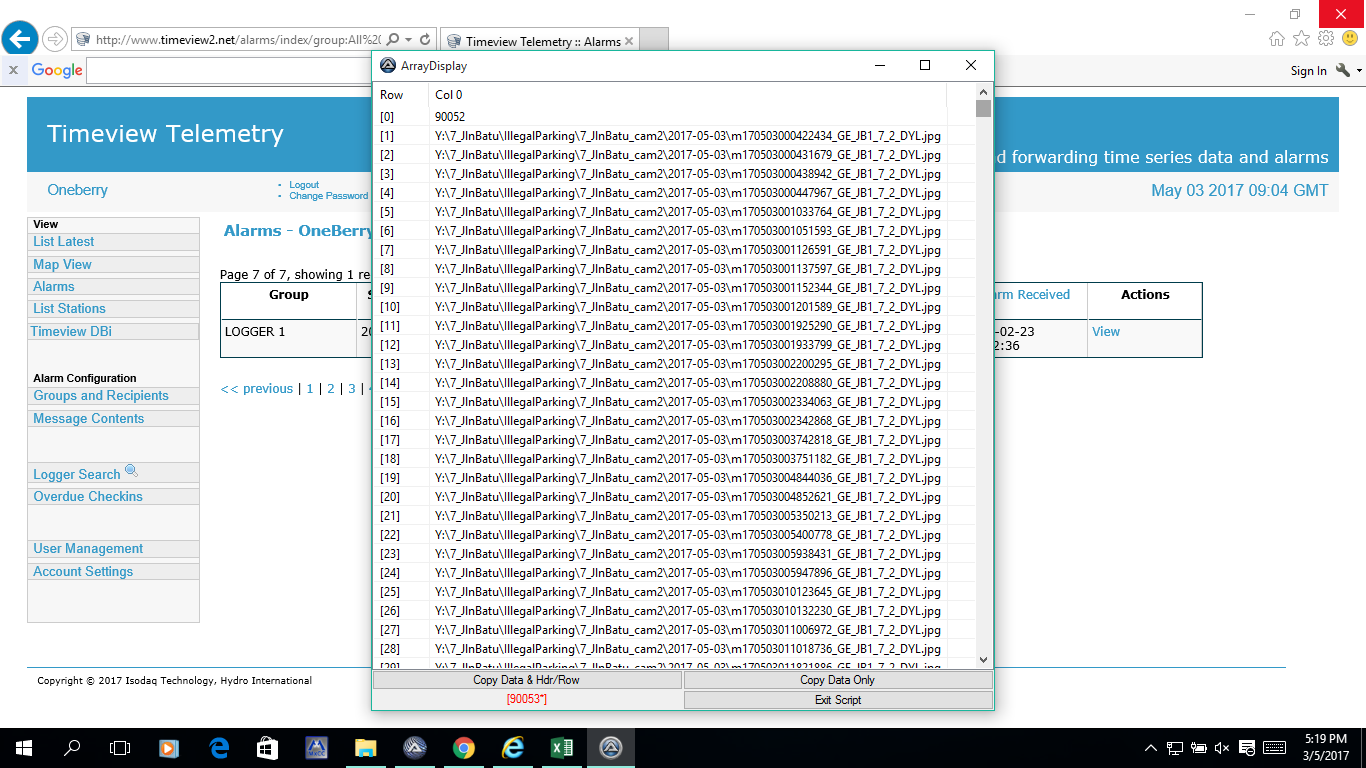
Task: Click the Logger Search magnifier icon
Action: tap(131, 471)
